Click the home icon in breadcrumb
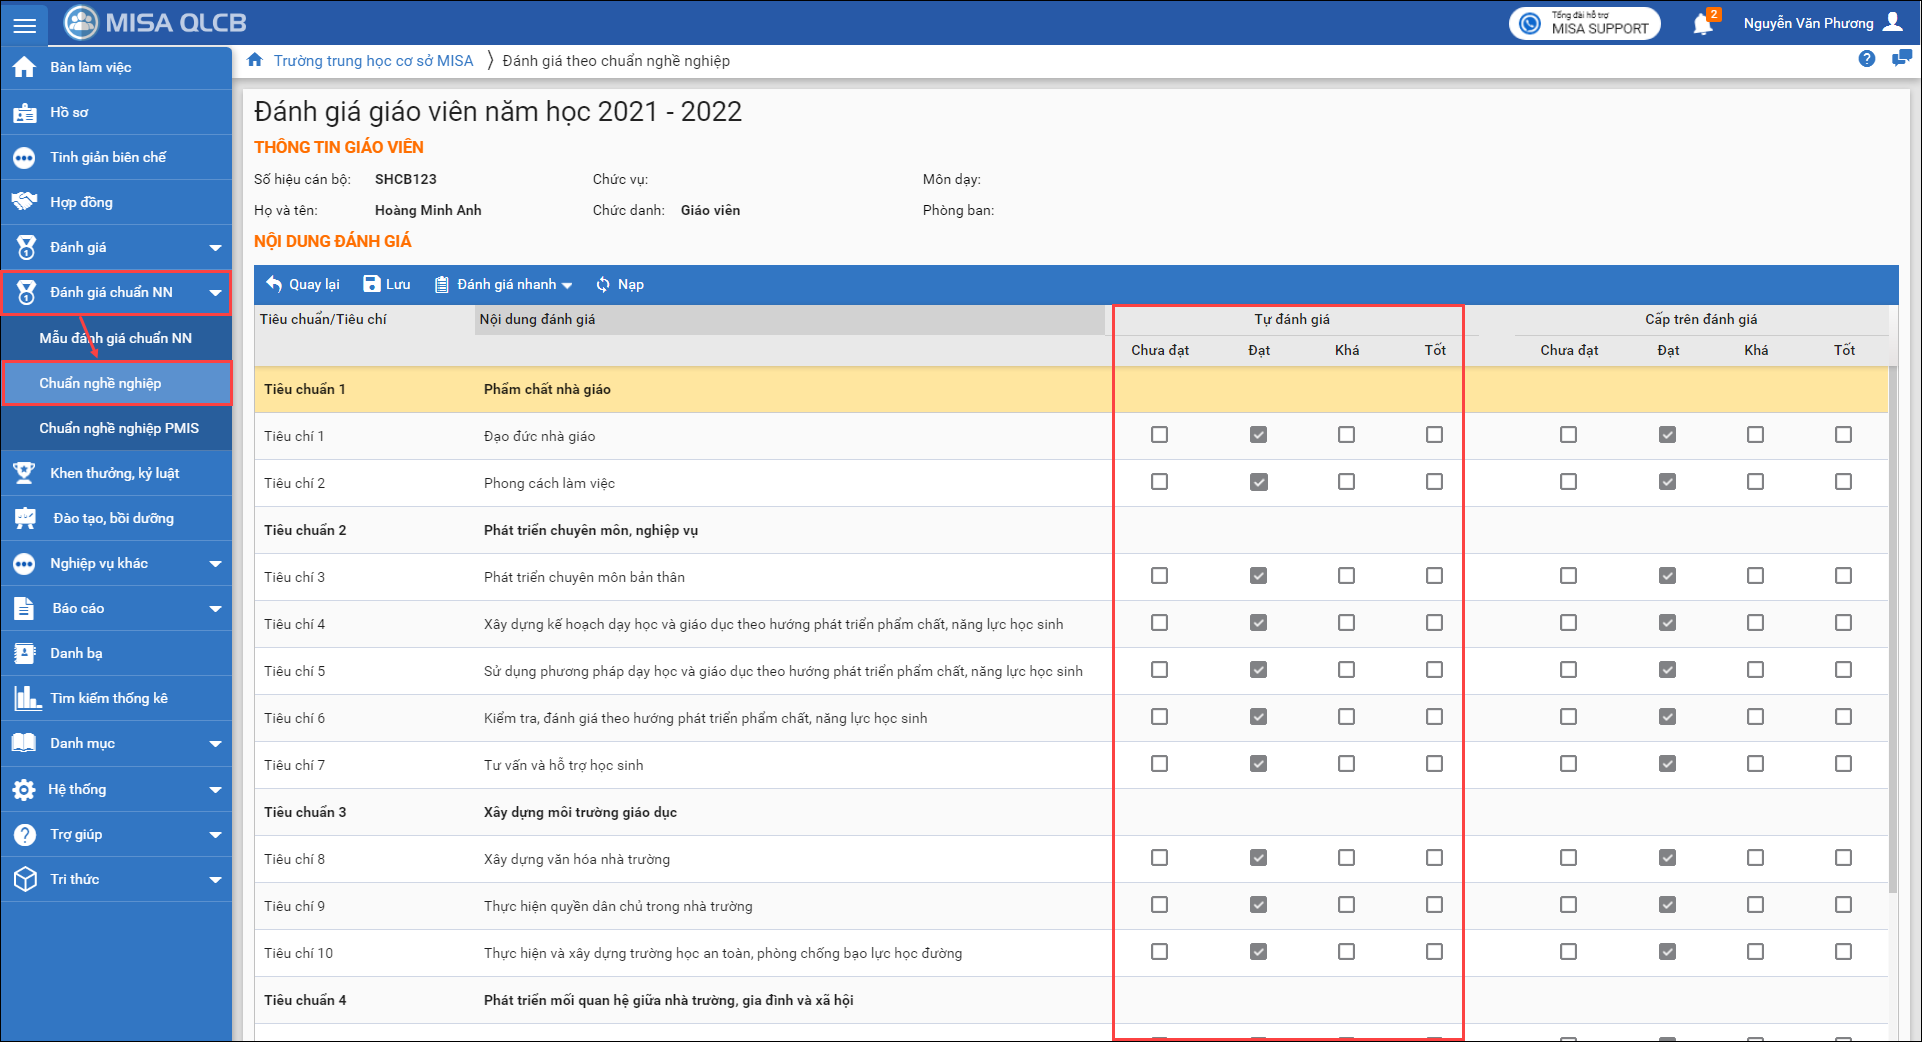This screenshot has height=1042, width=1922. coord(255,60)
